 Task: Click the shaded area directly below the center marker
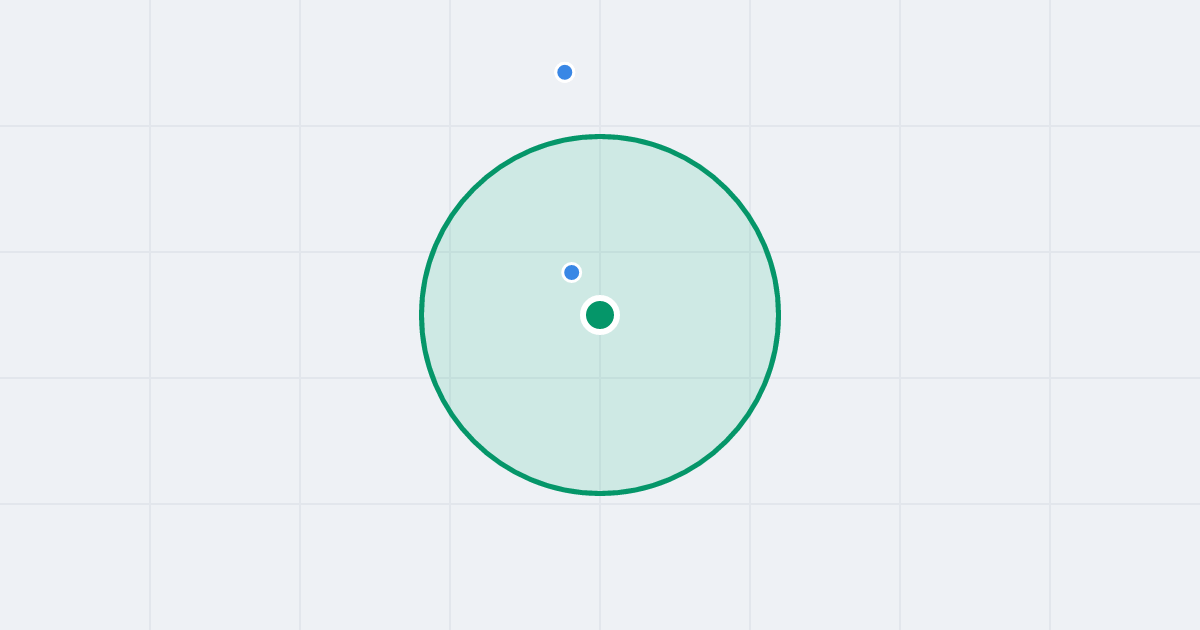[x=600, y=410]
